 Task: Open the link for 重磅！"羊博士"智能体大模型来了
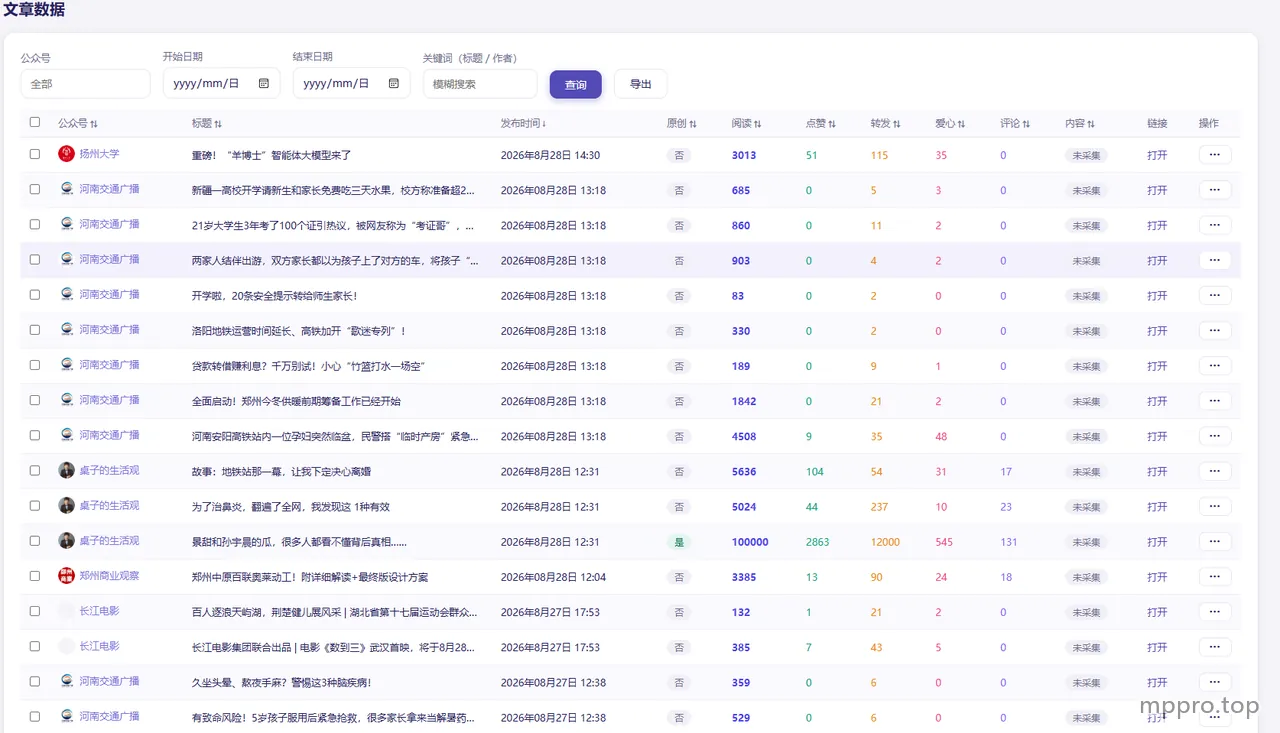coord(1157,155)
